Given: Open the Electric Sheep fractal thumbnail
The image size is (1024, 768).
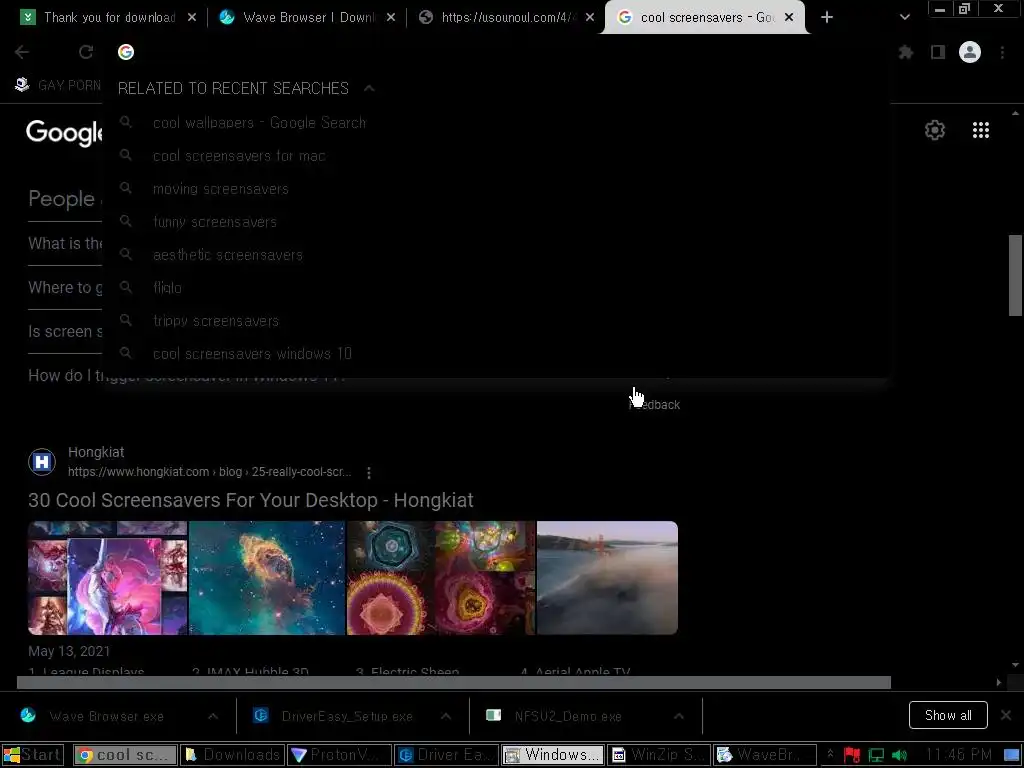Looking at the screenshot, I should pos(441,577).
